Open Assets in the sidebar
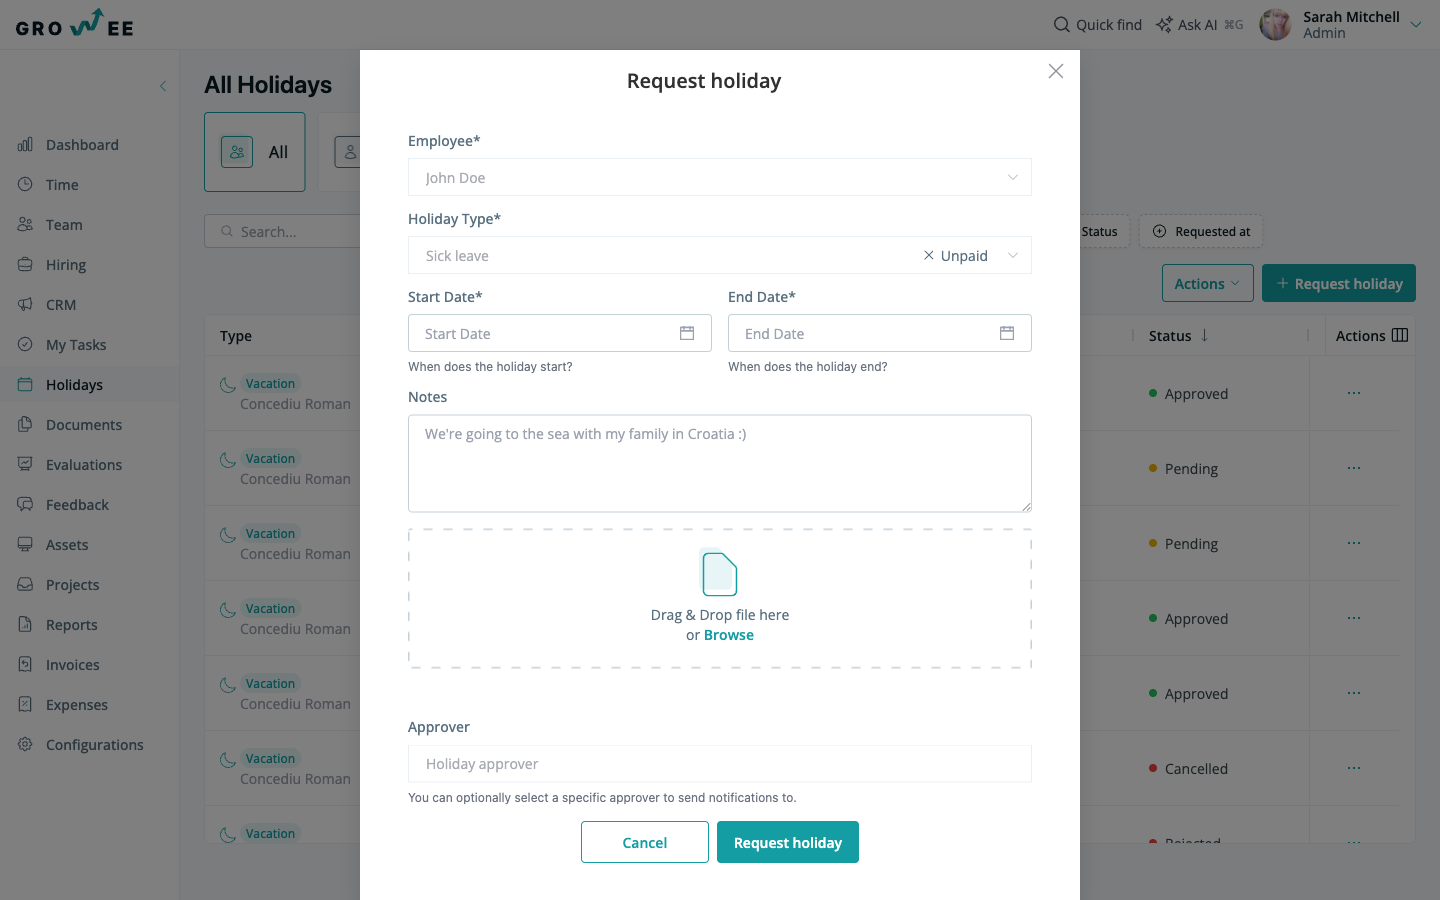Viewport: 1440px width, 900px height. pyautogui.click(x=67, y=545)
